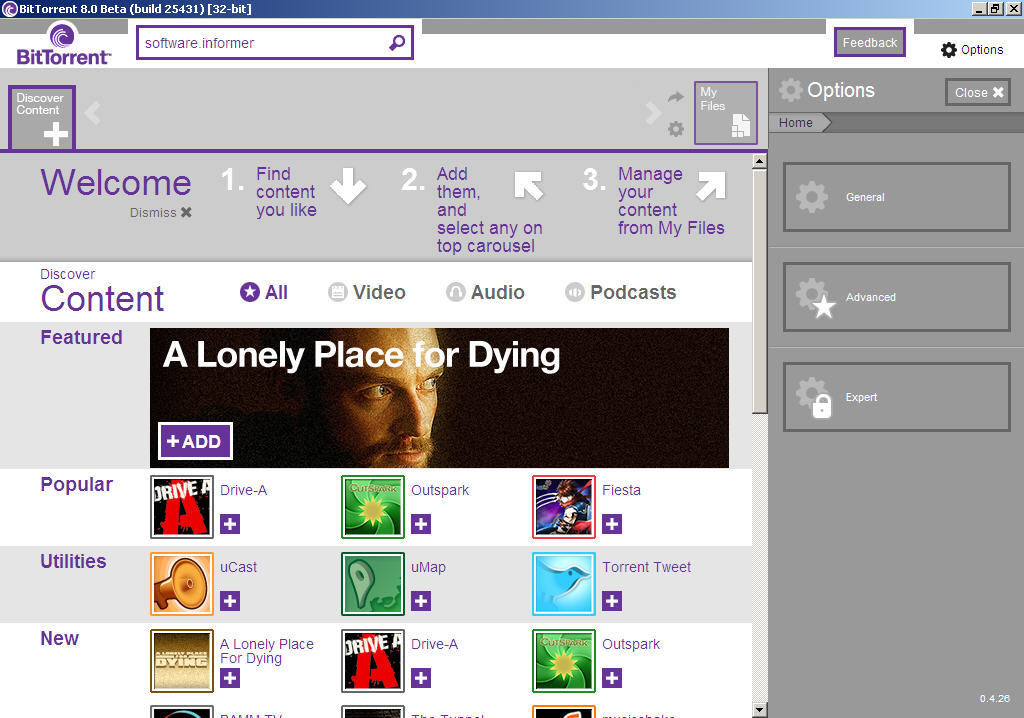
Task: Add Drive-A in the Popular row
Action: point(230,524)
